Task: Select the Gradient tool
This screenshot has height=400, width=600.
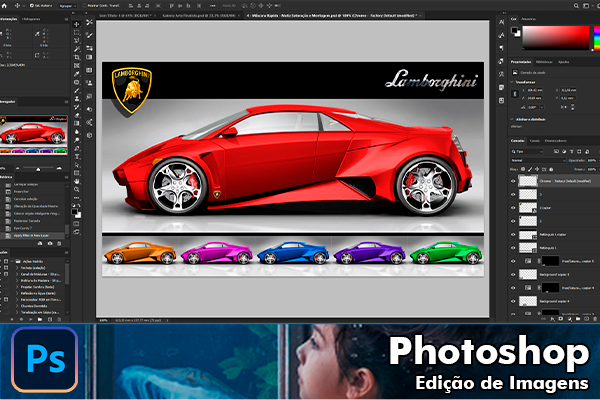Action: click(77, 123)
